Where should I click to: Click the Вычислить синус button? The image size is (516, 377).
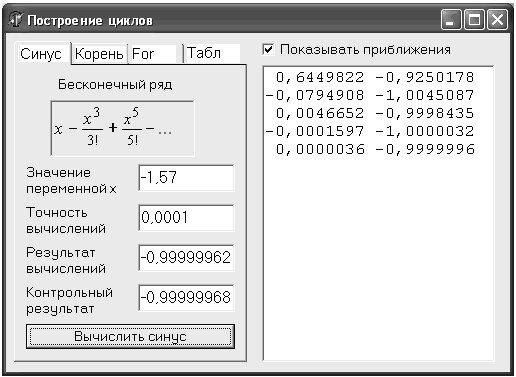[x=130, y=336]
